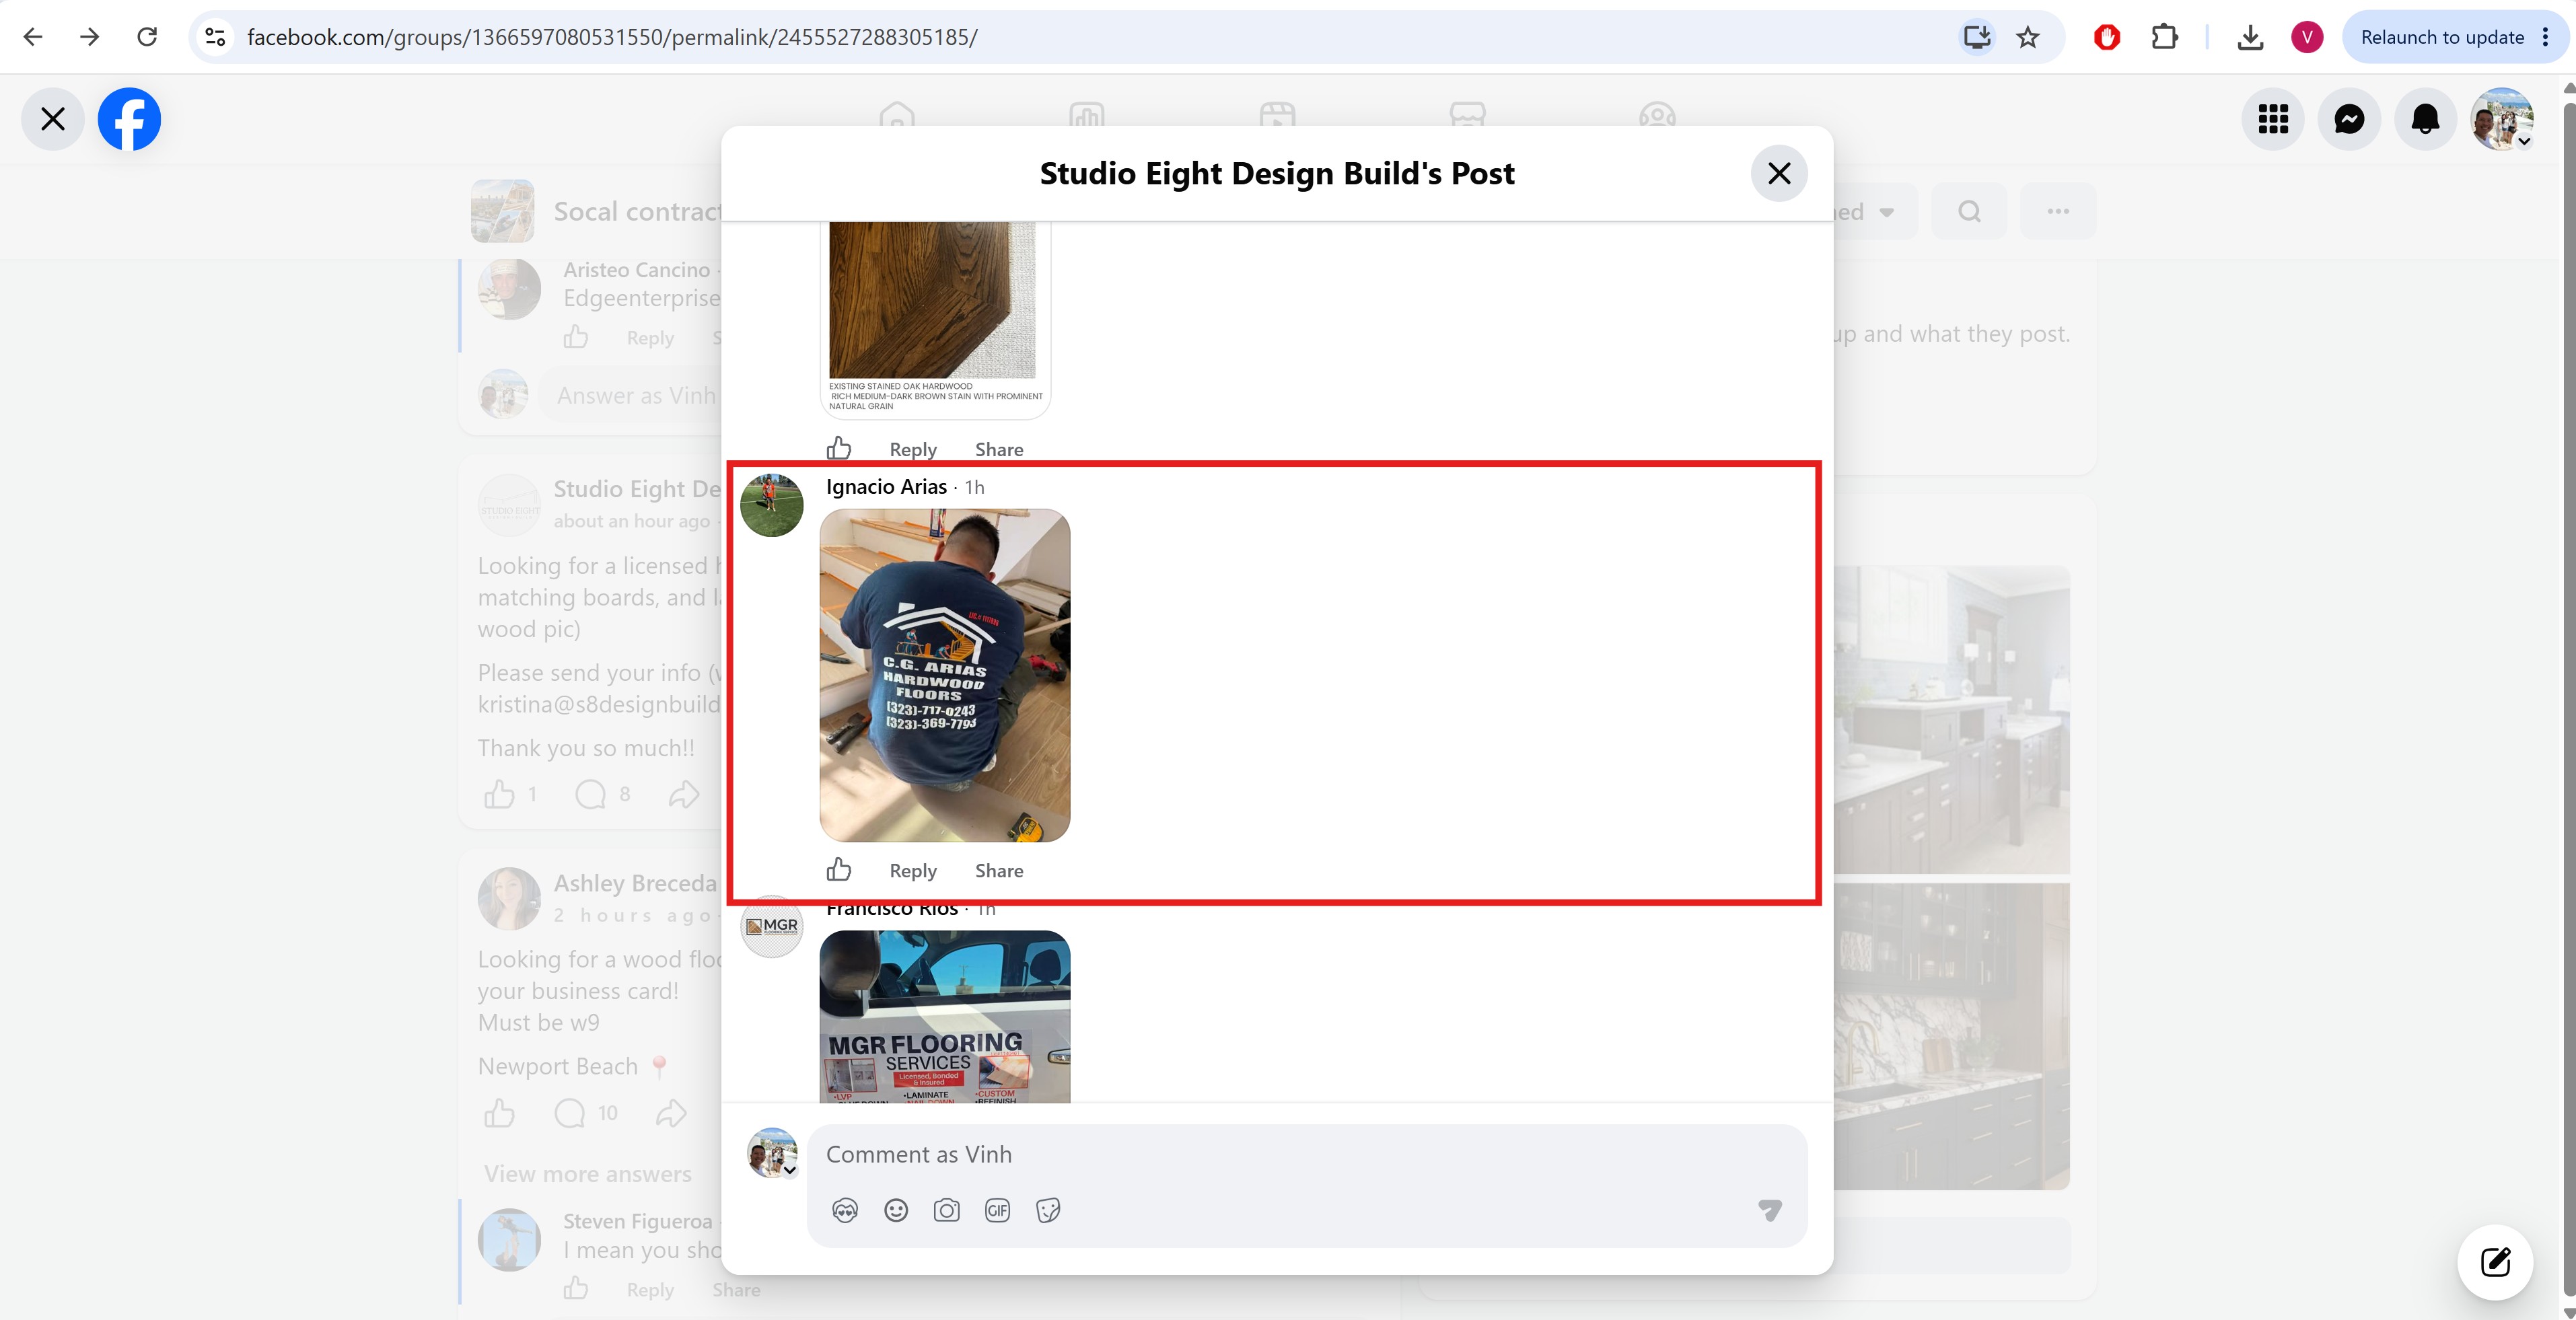
Task: Open Ashley Breceda's profile name
Action: point(635,883)
